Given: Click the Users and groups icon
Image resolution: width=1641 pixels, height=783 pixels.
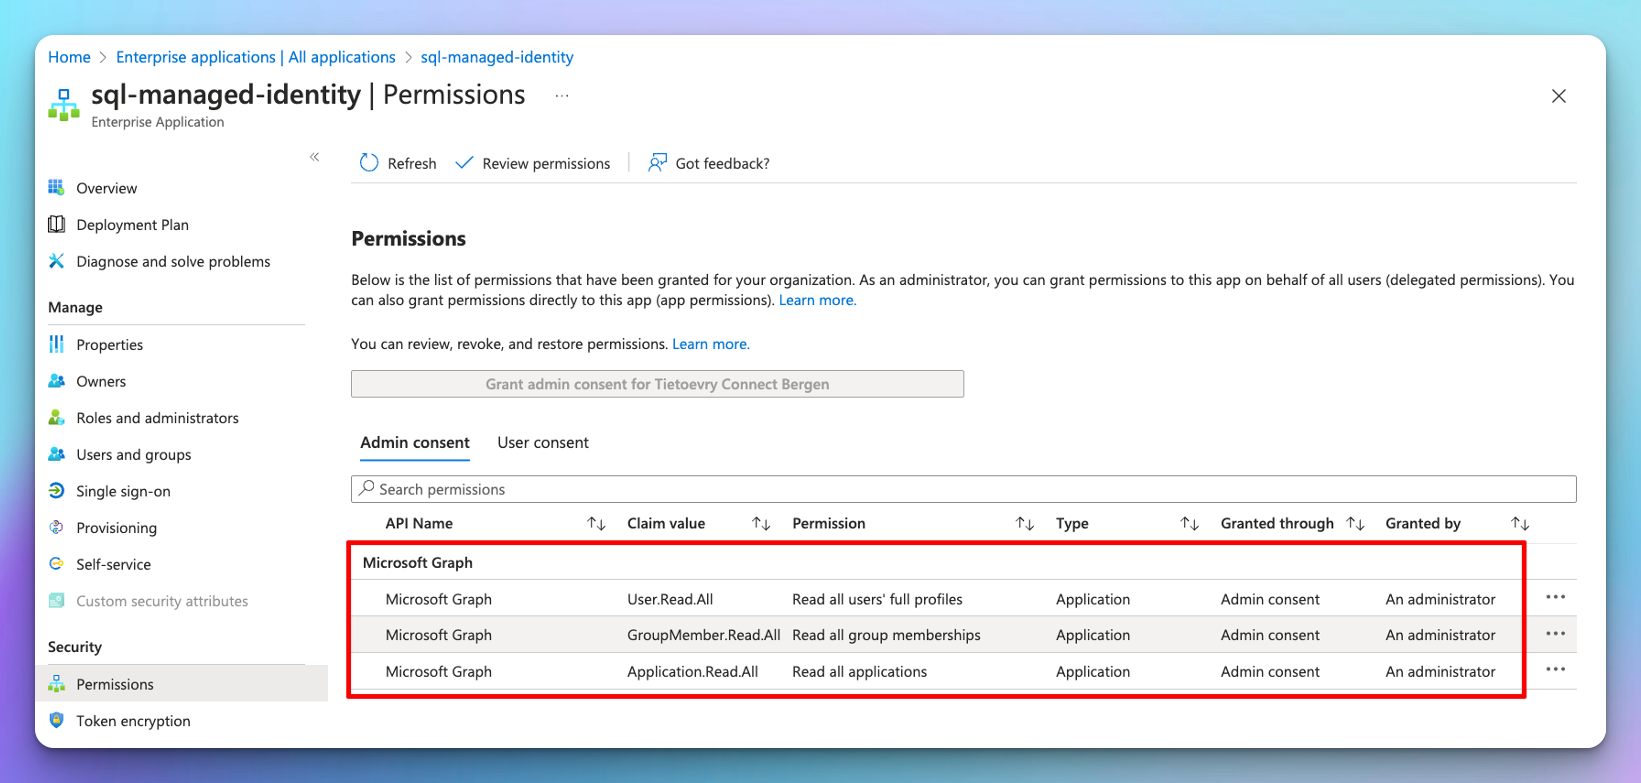Looking at the screenshot, I should pyautogui.click(x=57, y=454).
